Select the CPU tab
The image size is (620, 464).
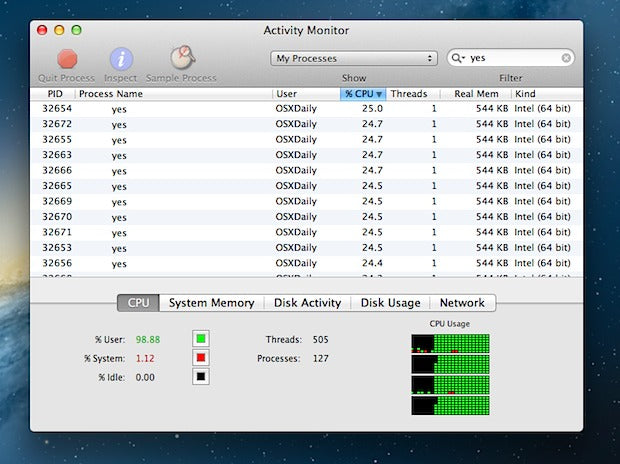point(138,303)
